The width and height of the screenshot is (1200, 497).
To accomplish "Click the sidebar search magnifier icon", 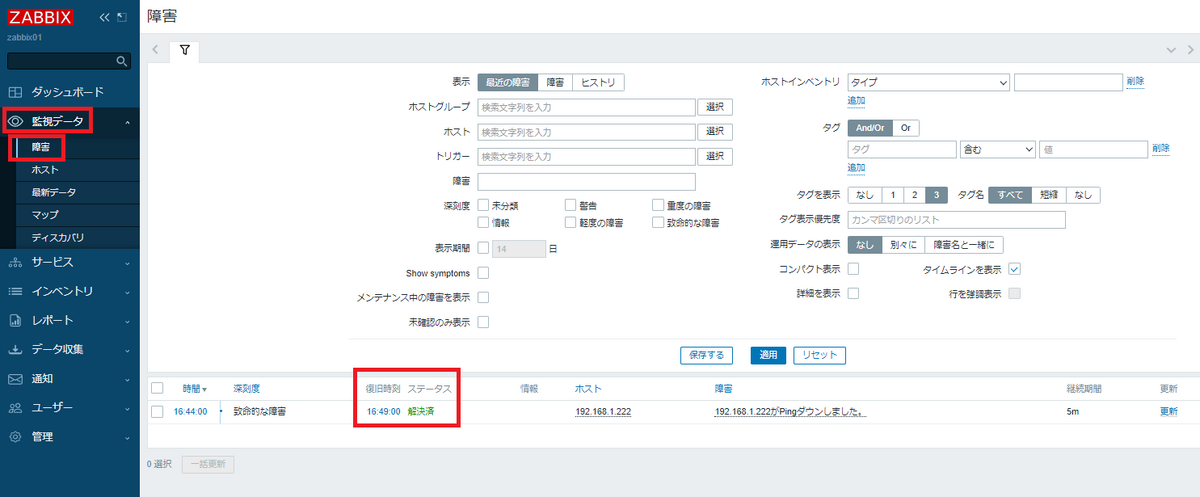I will pyautogui.click(x=122, y=62).
